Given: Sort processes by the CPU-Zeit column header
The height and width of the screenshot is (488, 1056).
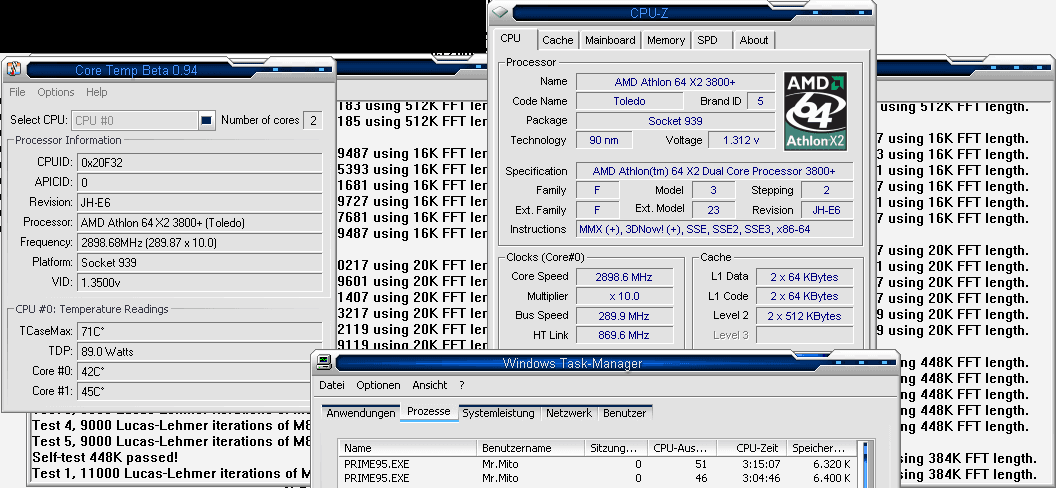Looking at the screenshot, I should click(x=753, y=448).
